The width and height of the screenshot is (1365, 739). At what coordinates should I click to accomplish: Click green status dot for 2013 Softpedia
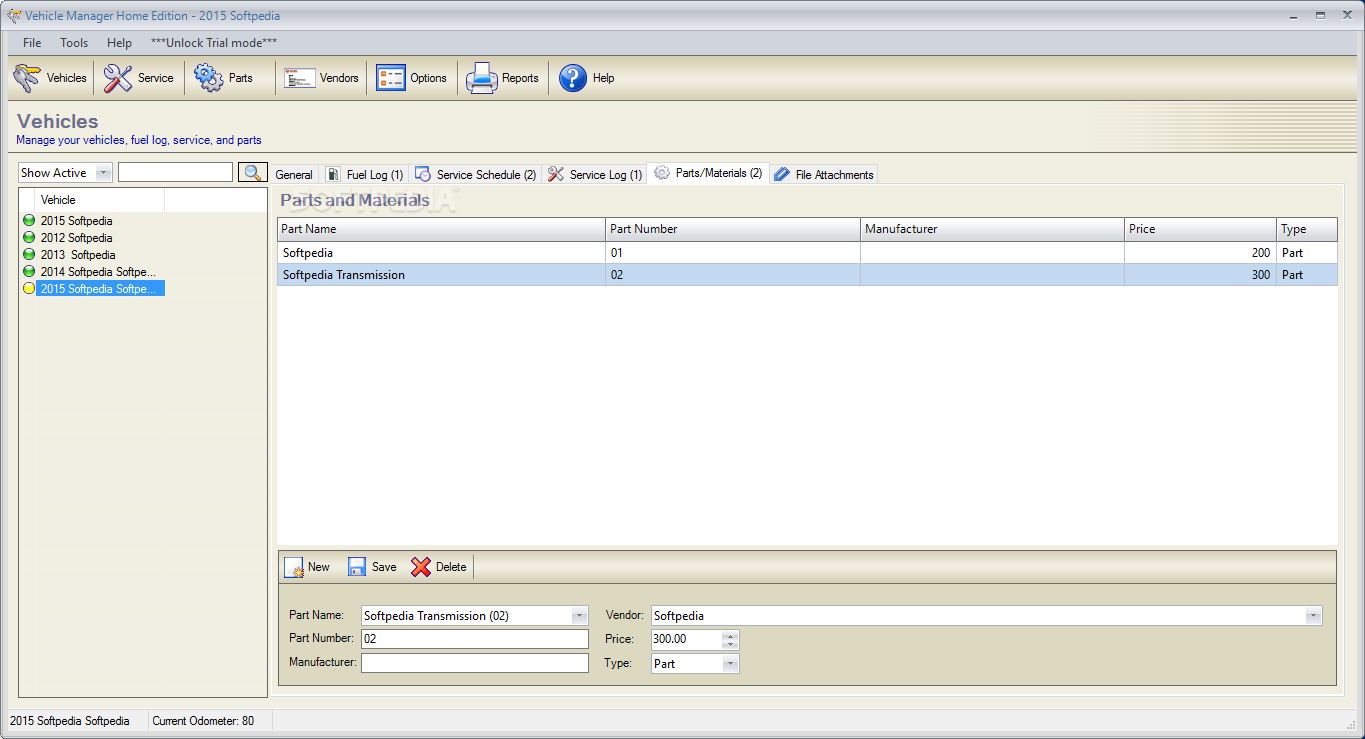coord(29,255)
